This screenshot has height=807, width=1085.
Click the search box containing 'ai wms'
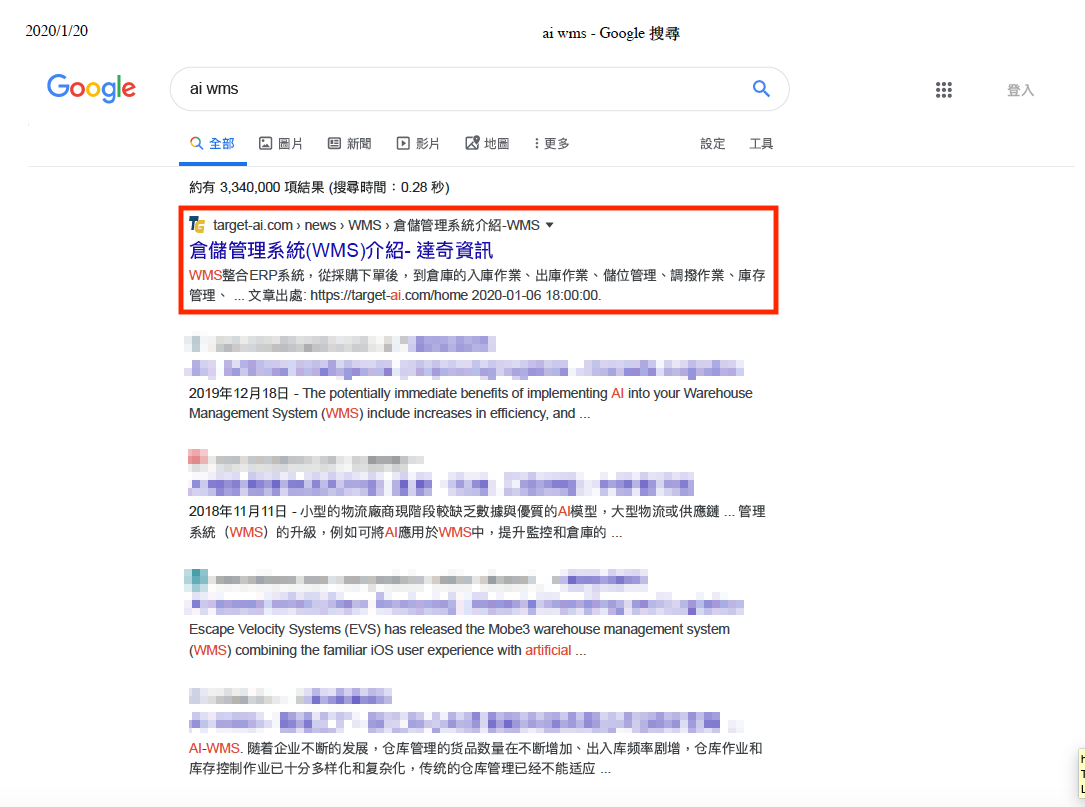coord(460,89)
